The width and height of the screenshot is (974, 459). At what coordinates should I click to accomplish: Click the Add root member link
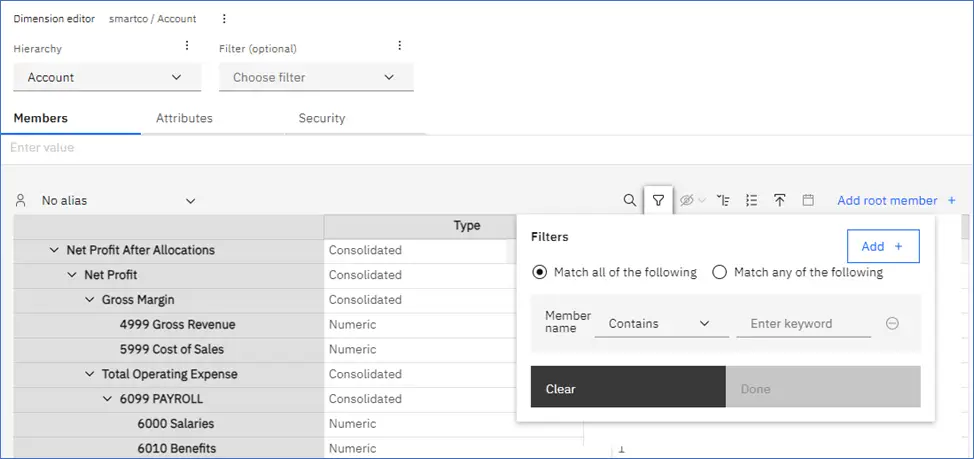pyautogui.click(x=887, y=201)
